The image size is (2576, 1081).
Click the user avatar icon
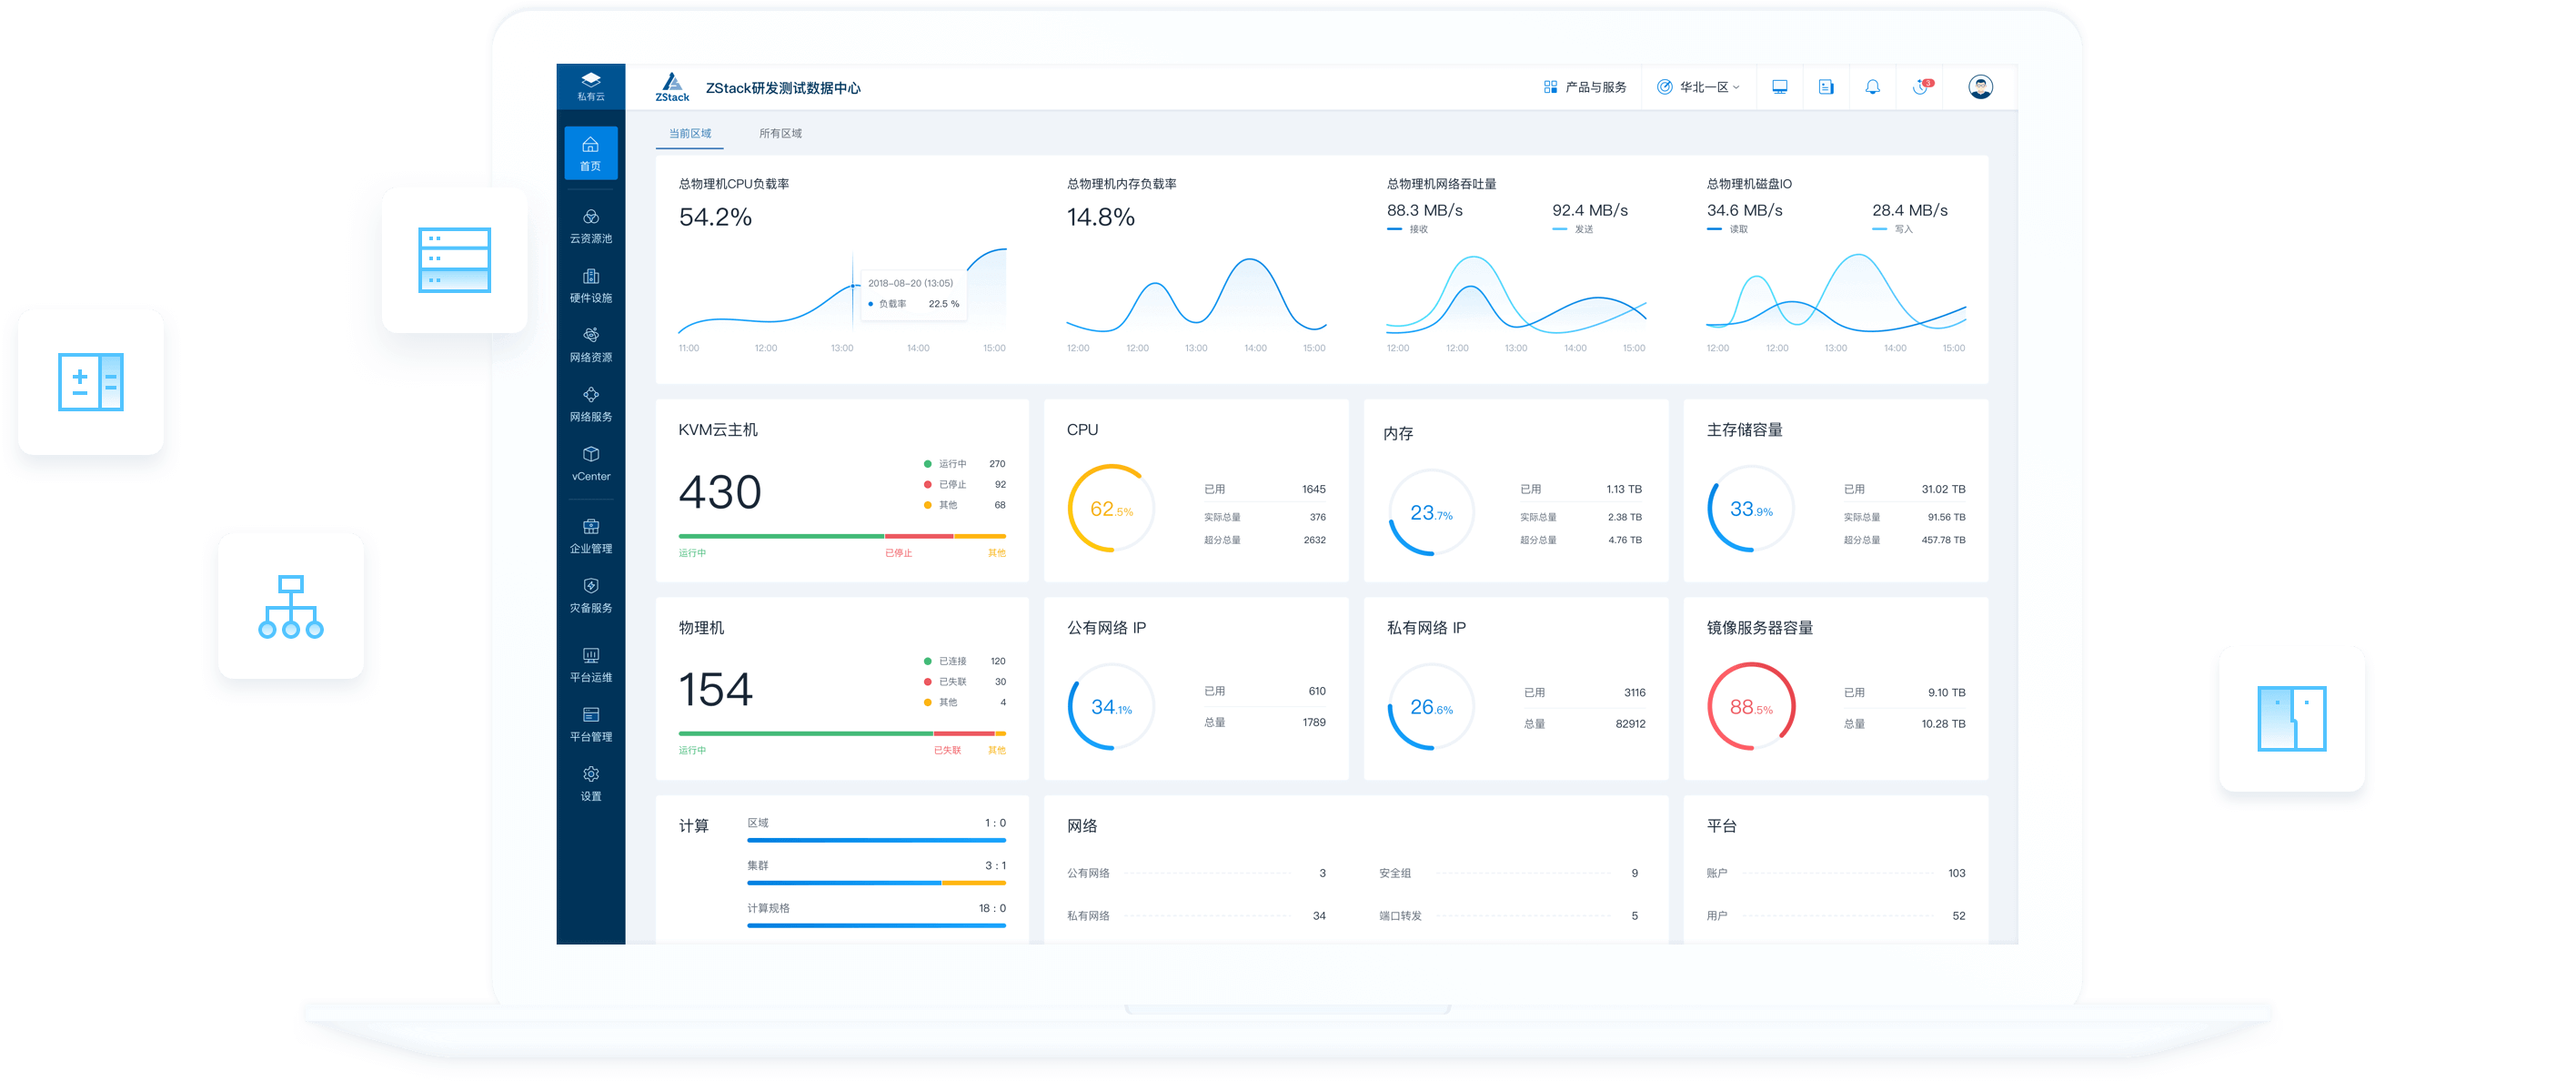(1979, 87)
